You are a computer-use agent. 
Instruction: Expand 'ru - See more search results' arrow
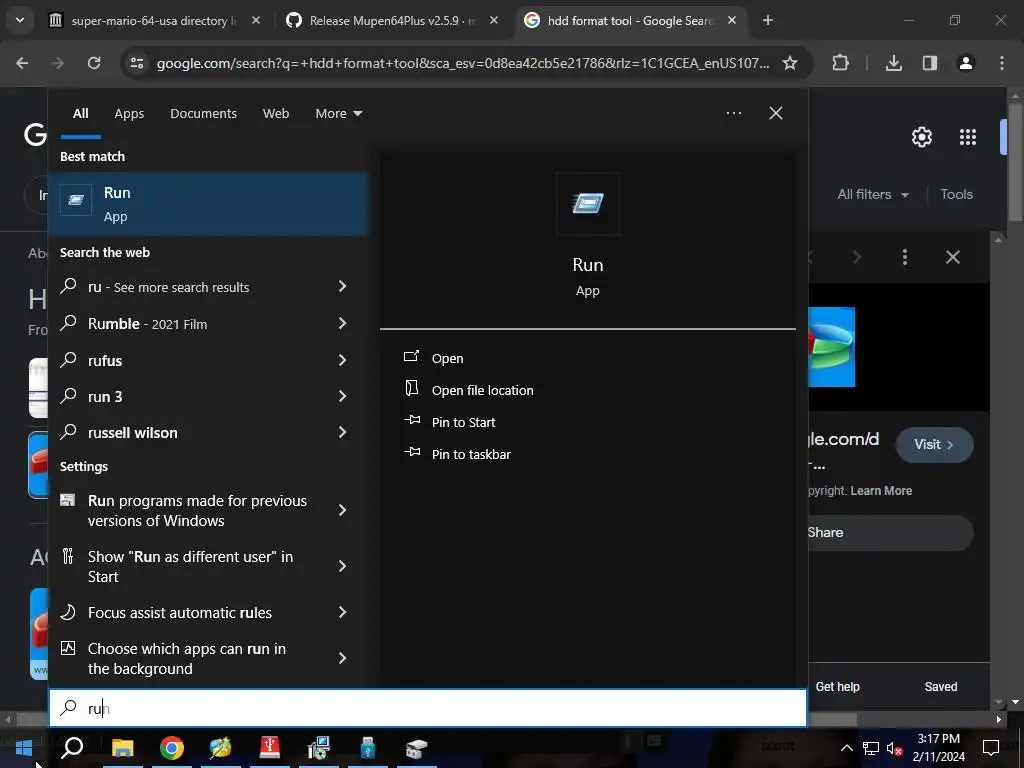342,286
